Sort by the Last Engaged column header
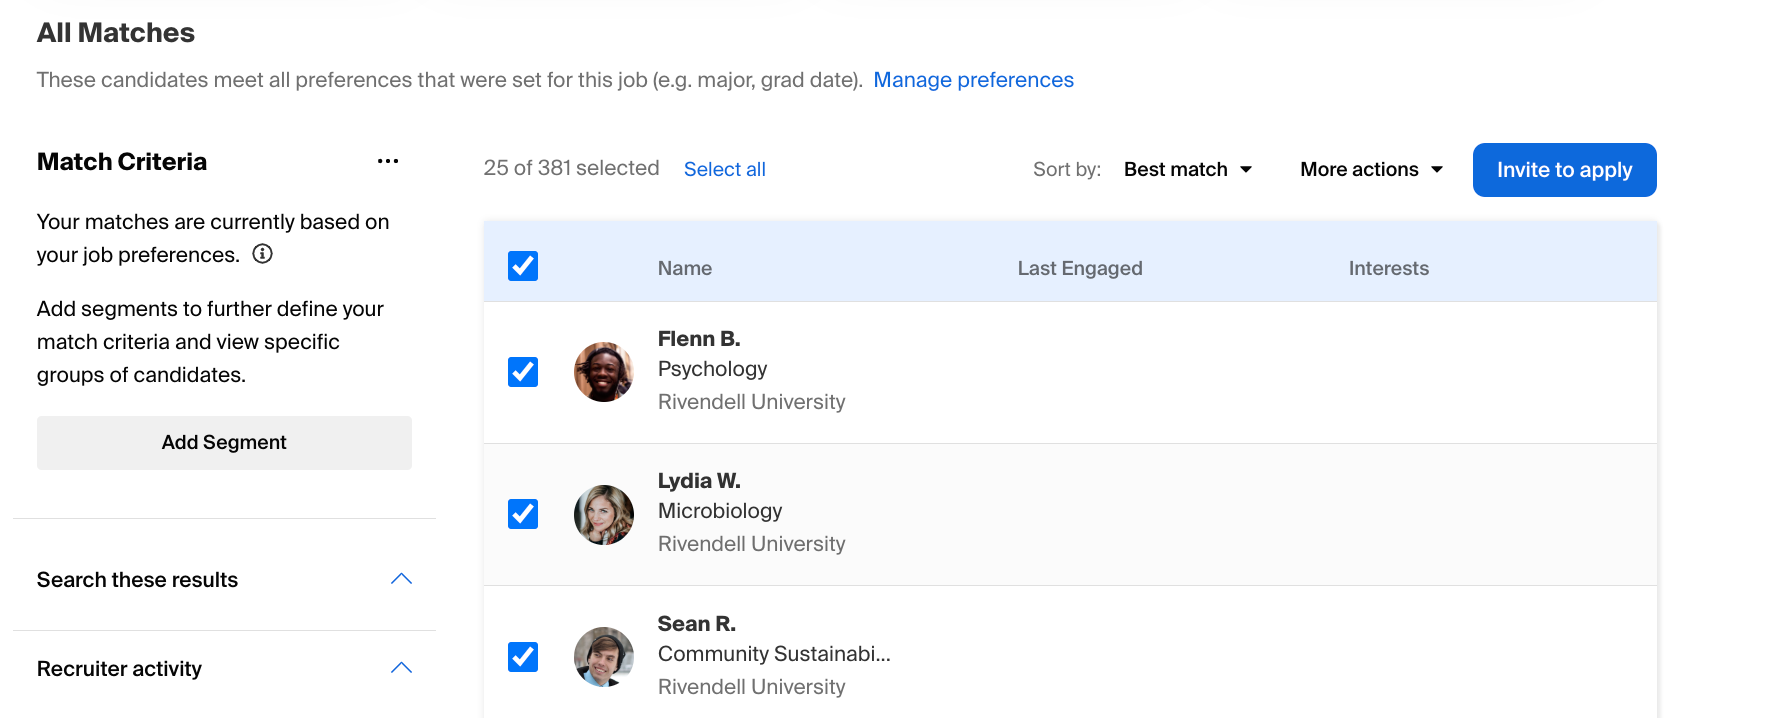The height and width of the screenshot is (718, 1778). coord(1079,268)
